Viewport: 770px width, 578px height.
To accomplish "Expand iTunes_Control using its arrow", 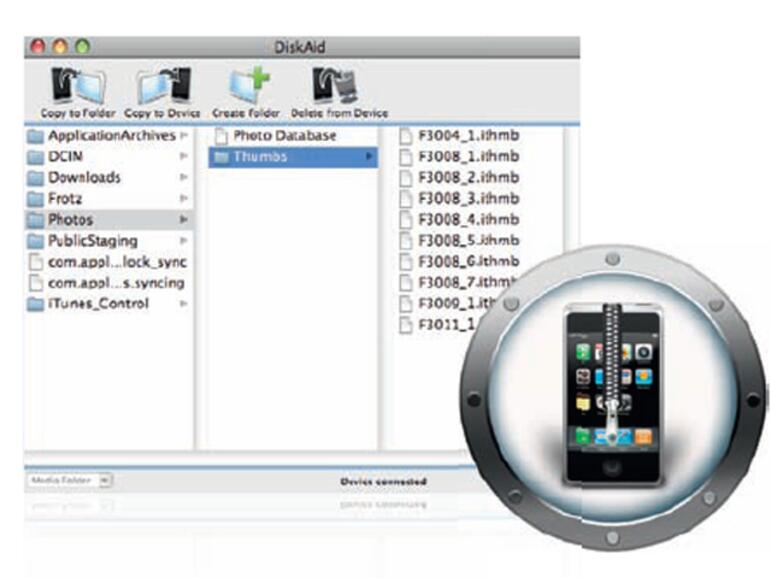I will pos(184,303).
